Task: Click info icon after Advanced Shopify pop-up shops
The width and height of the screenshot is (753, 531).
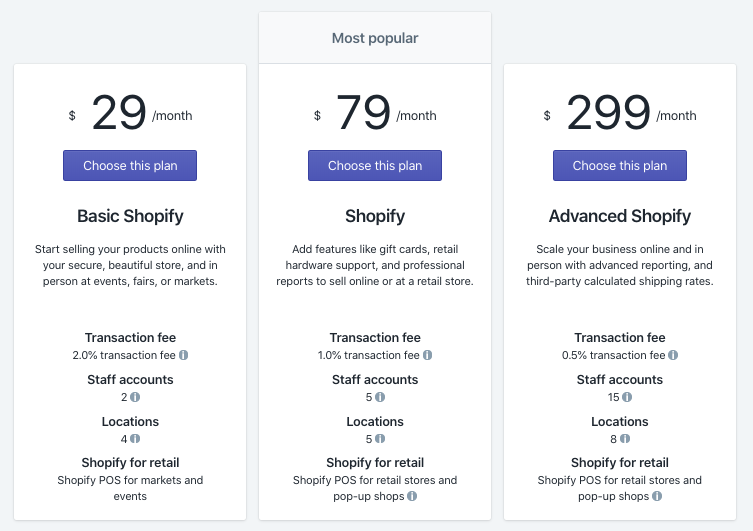Action: [657, 496]
